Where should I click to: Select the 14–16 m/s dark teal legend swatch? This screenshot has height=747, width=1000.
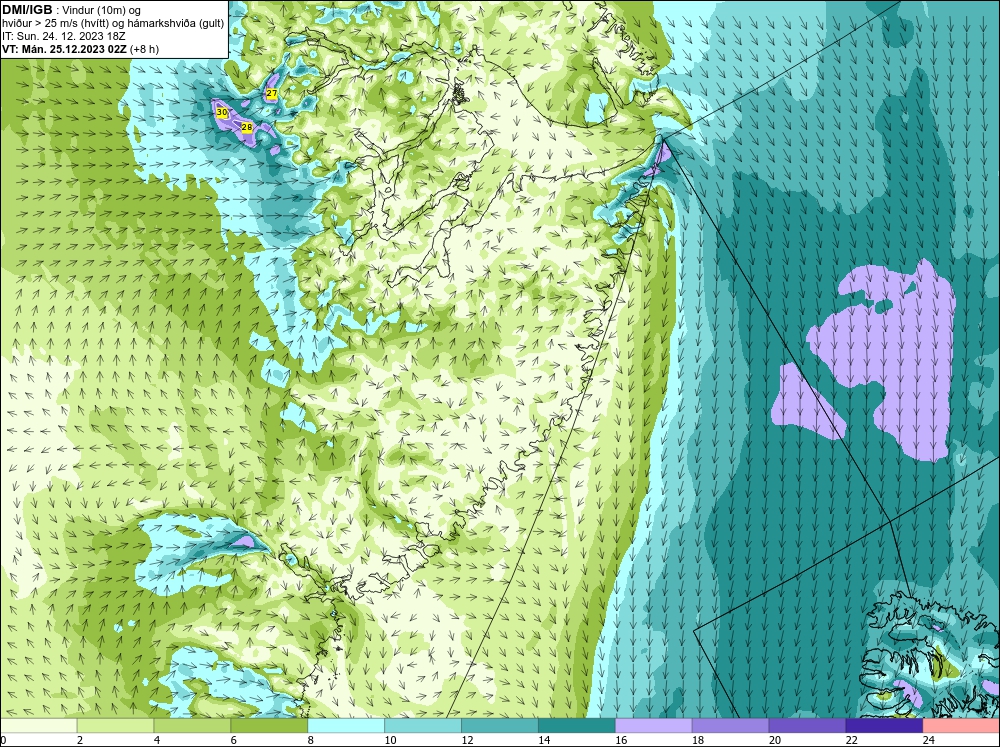pyautogui.click(x=577, y=726)
